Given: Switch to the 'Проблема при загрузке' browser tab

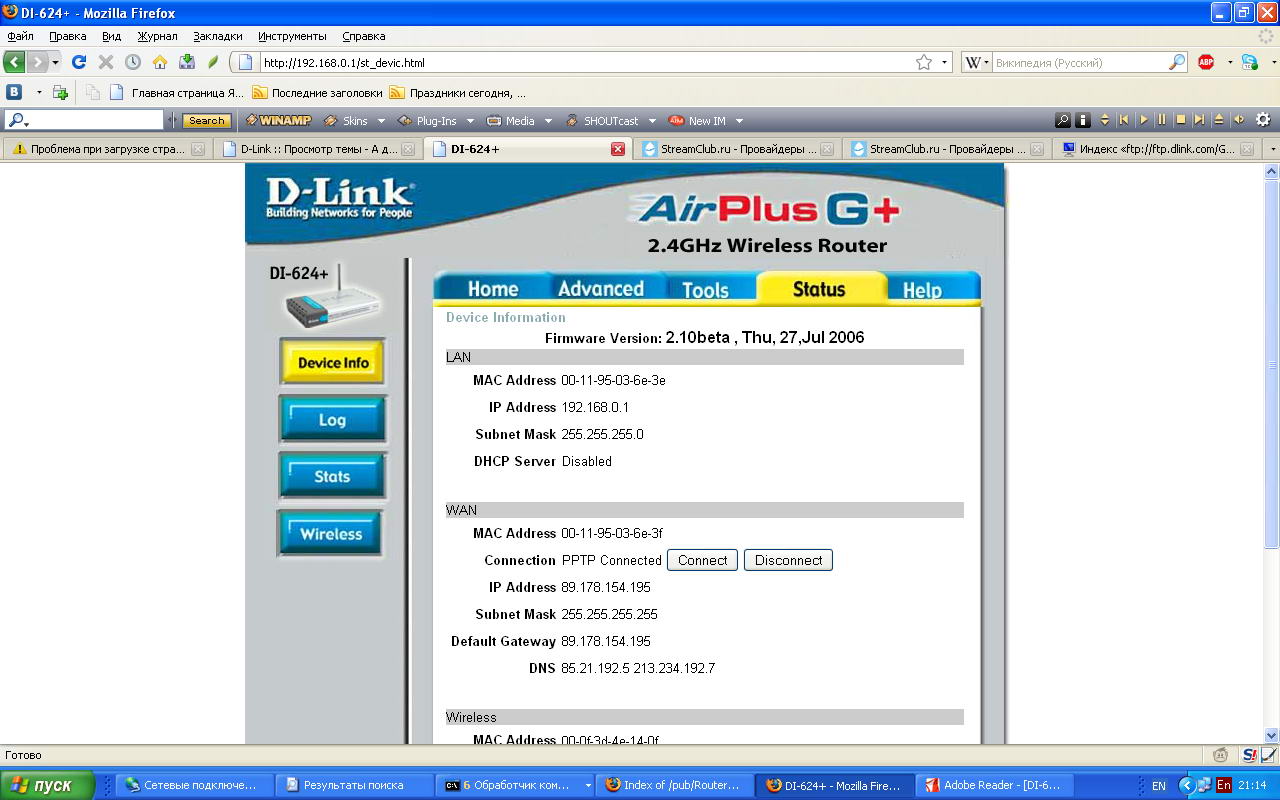Looking at the screenshot, I should point(109,149).
